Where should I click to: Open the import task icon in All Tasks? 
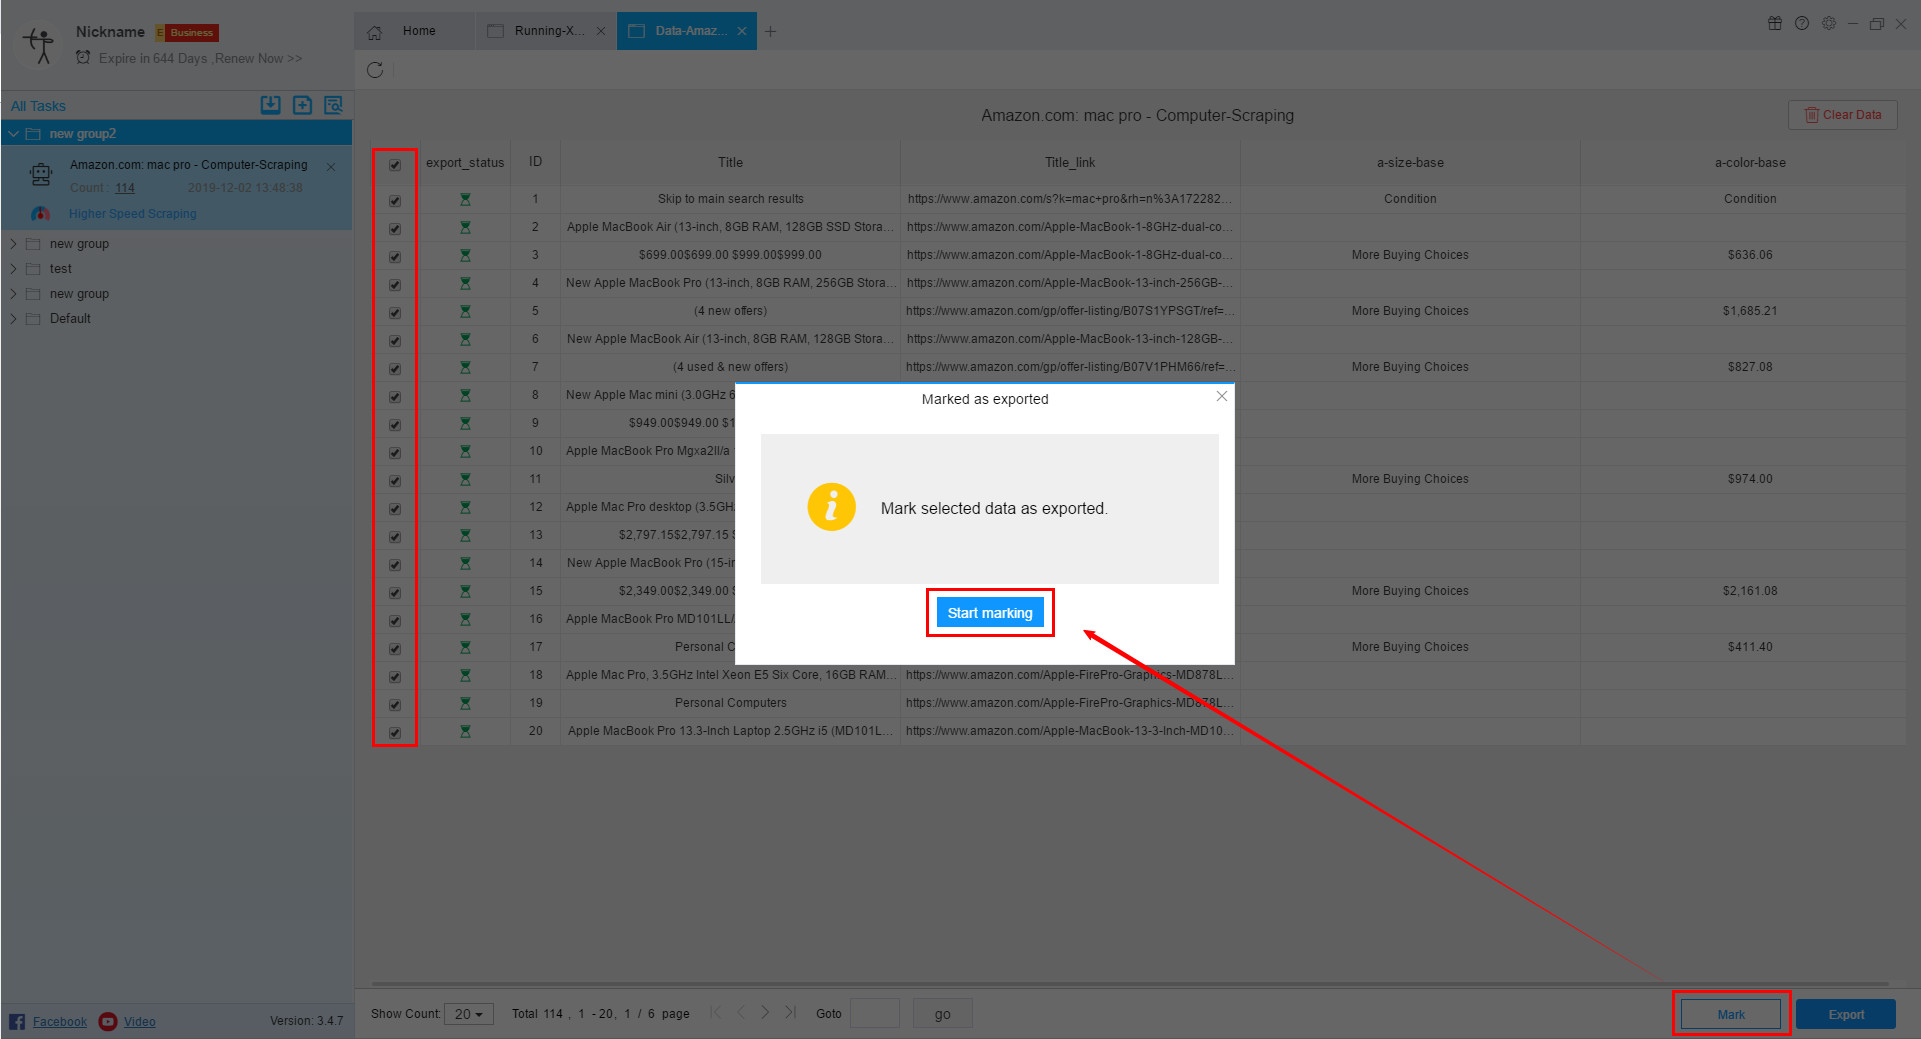pyautogui.click(x=271, y=105)
